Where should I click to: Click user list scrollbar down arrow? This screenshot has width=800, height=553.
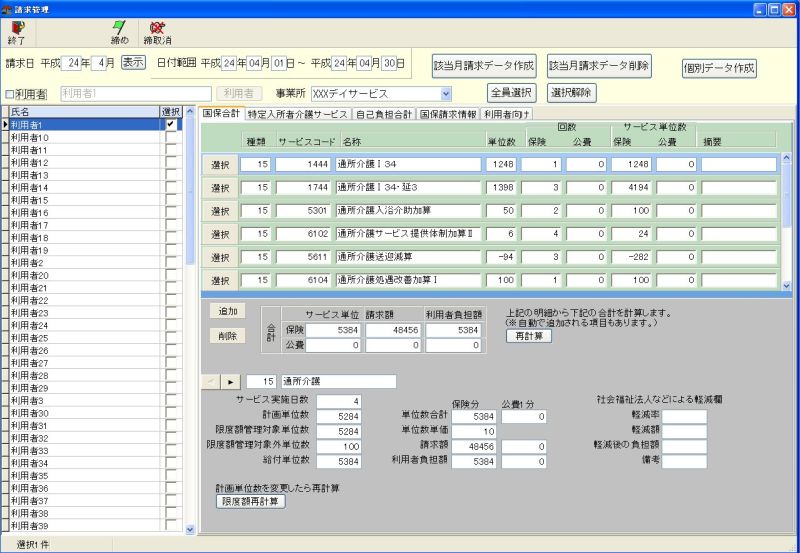pos(190,530)
